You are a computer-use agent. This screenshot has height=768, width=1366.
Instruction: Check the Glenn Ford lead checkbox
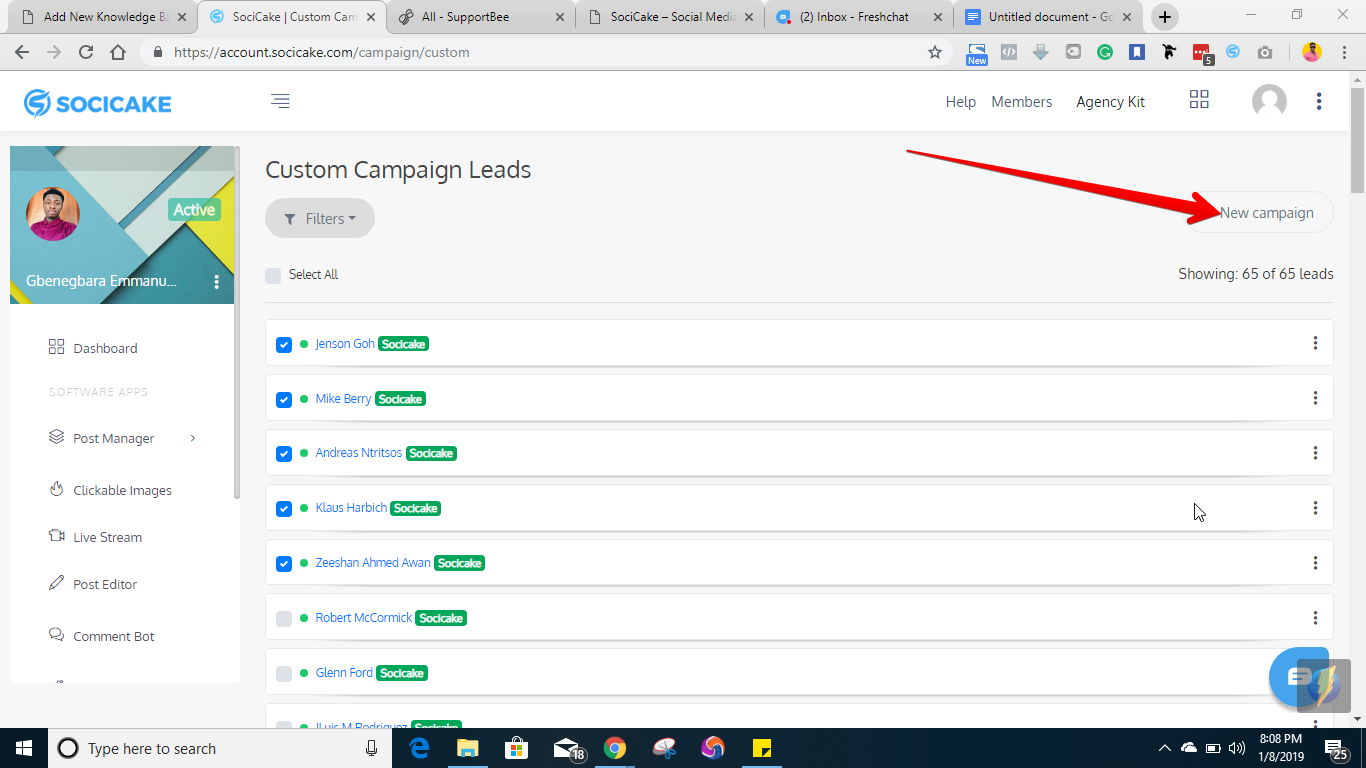click(284, 674)
